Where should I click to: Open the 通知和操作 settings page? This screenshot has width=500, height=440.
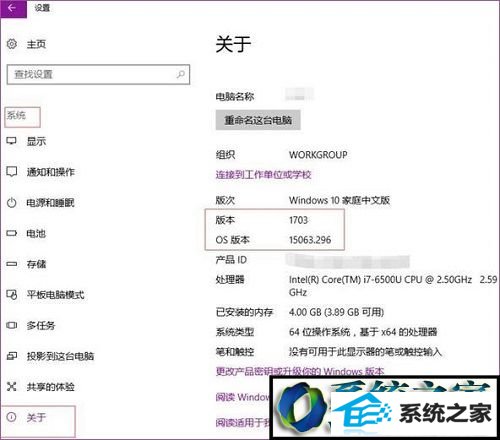click(x=51, y=172)
